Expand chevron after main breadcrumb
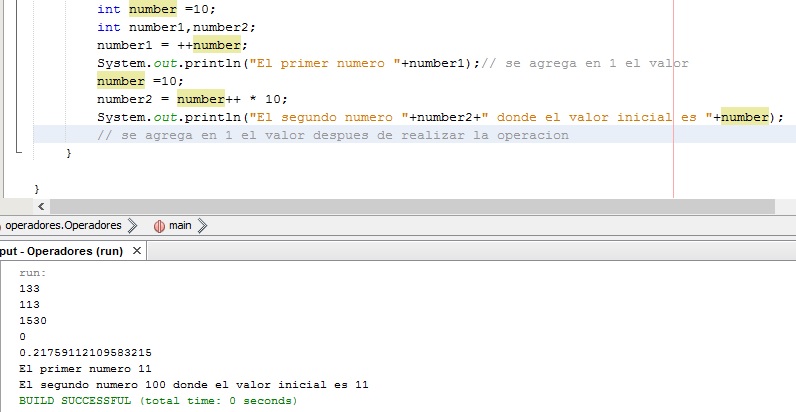 [x=201, y=225]
